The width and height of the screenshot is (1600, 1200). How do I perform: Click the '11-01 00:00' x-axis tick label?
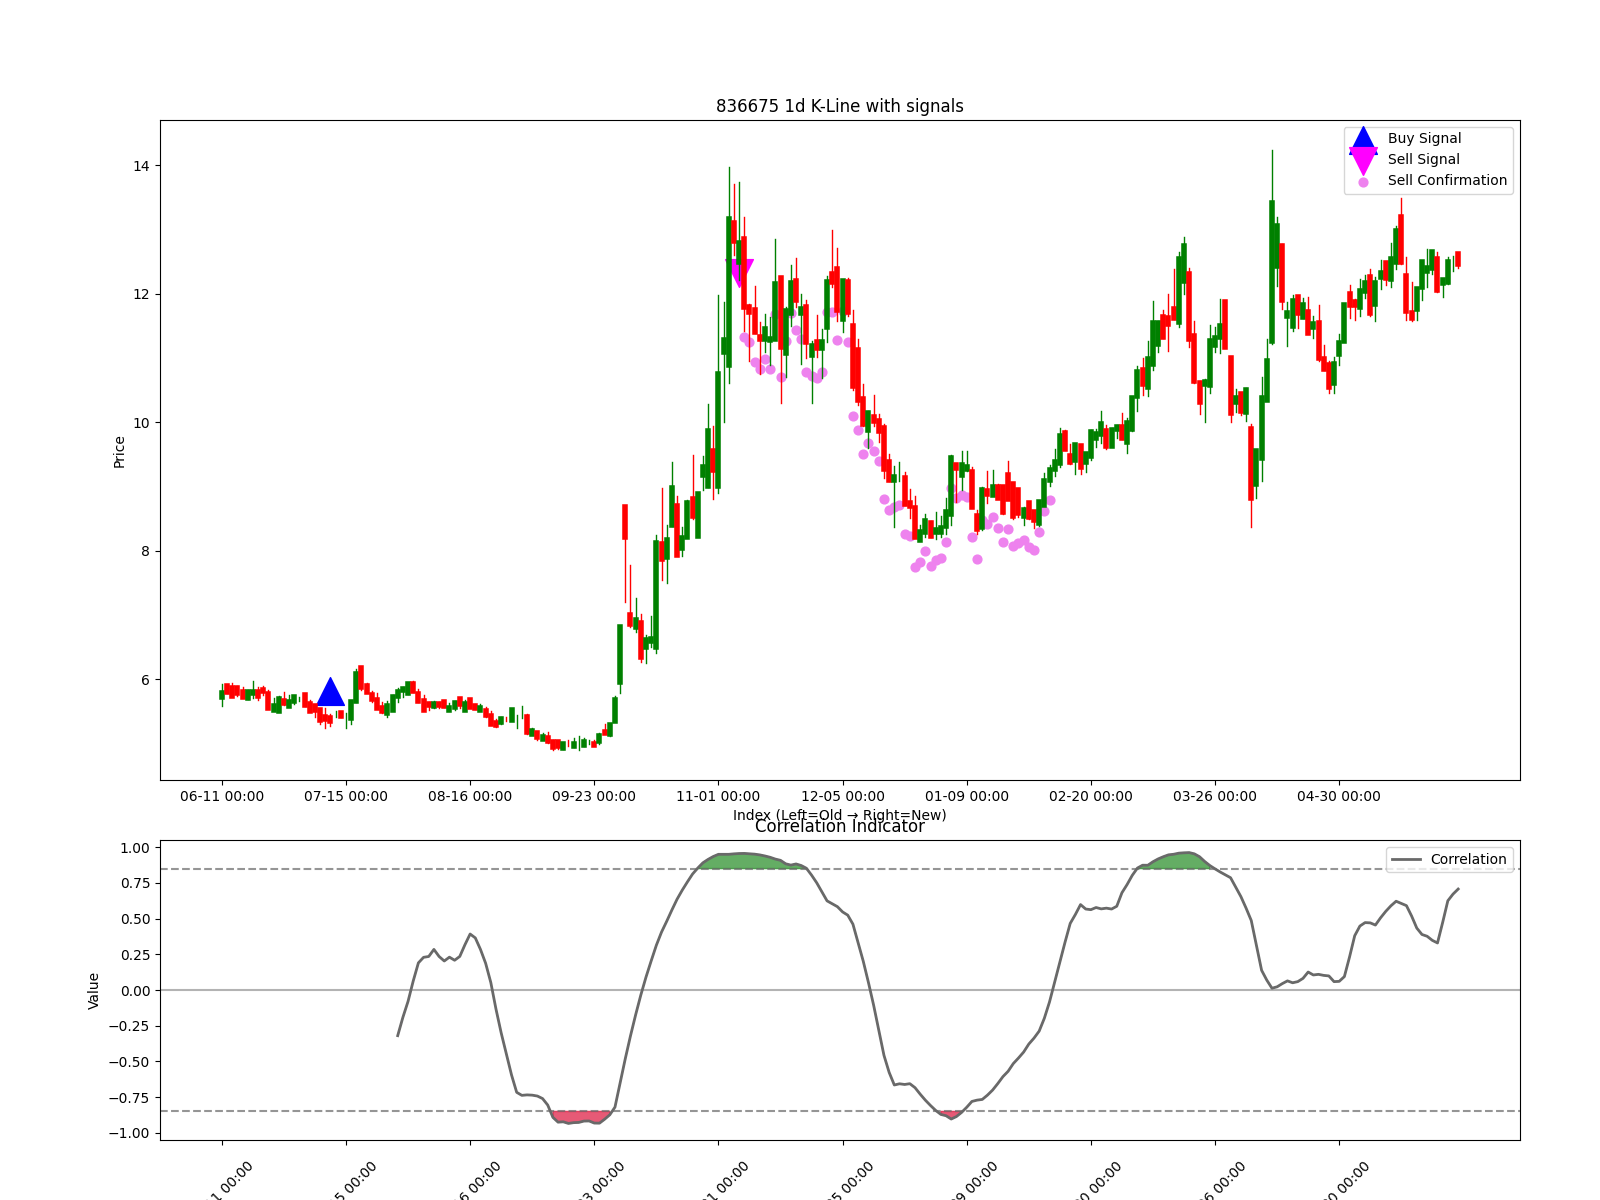click(x=718, y=796)
